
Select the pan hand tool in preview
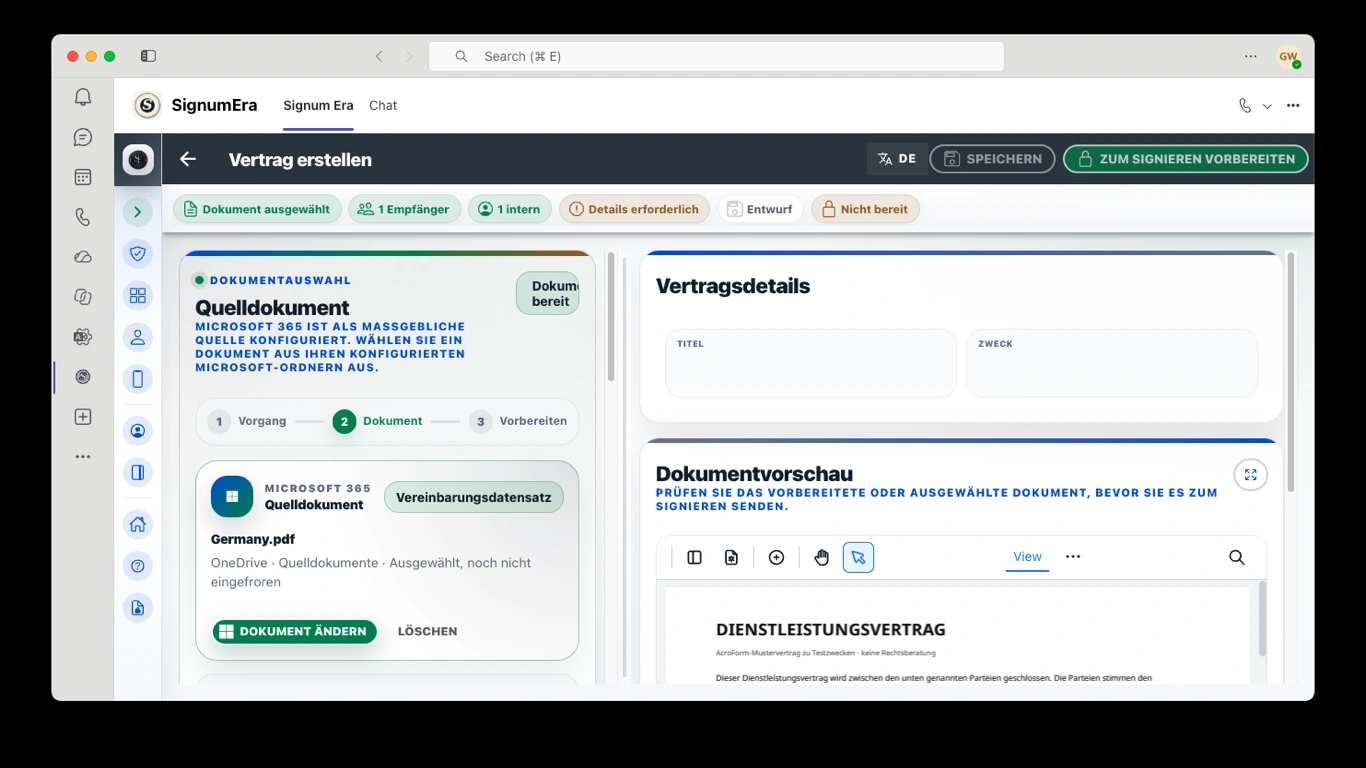tap(822, 557)
